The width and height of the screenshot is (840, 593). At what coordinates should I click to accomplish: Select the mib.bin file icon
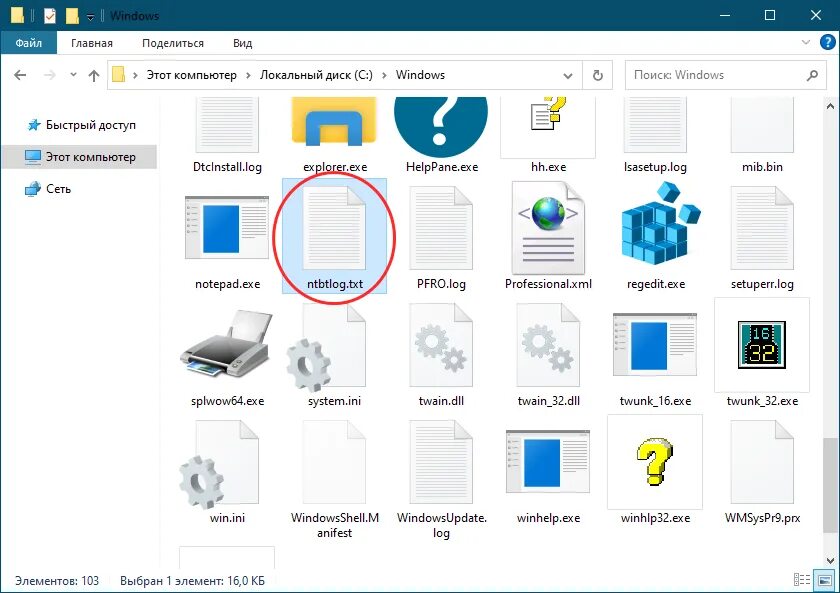pyautogui.click(x=762, y=124)
